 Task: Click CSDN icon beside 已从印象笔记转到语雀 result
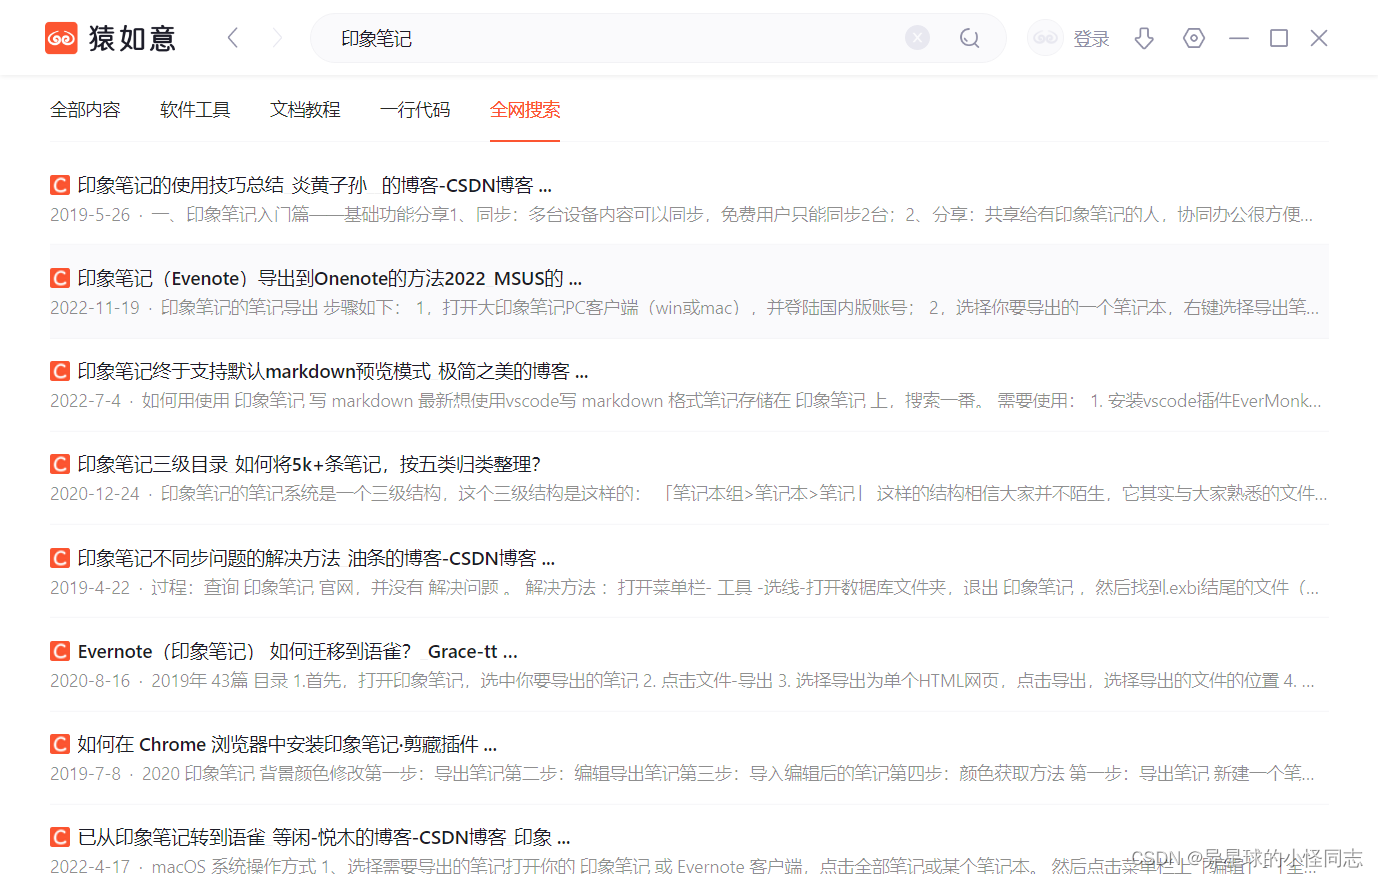point(60,837)
